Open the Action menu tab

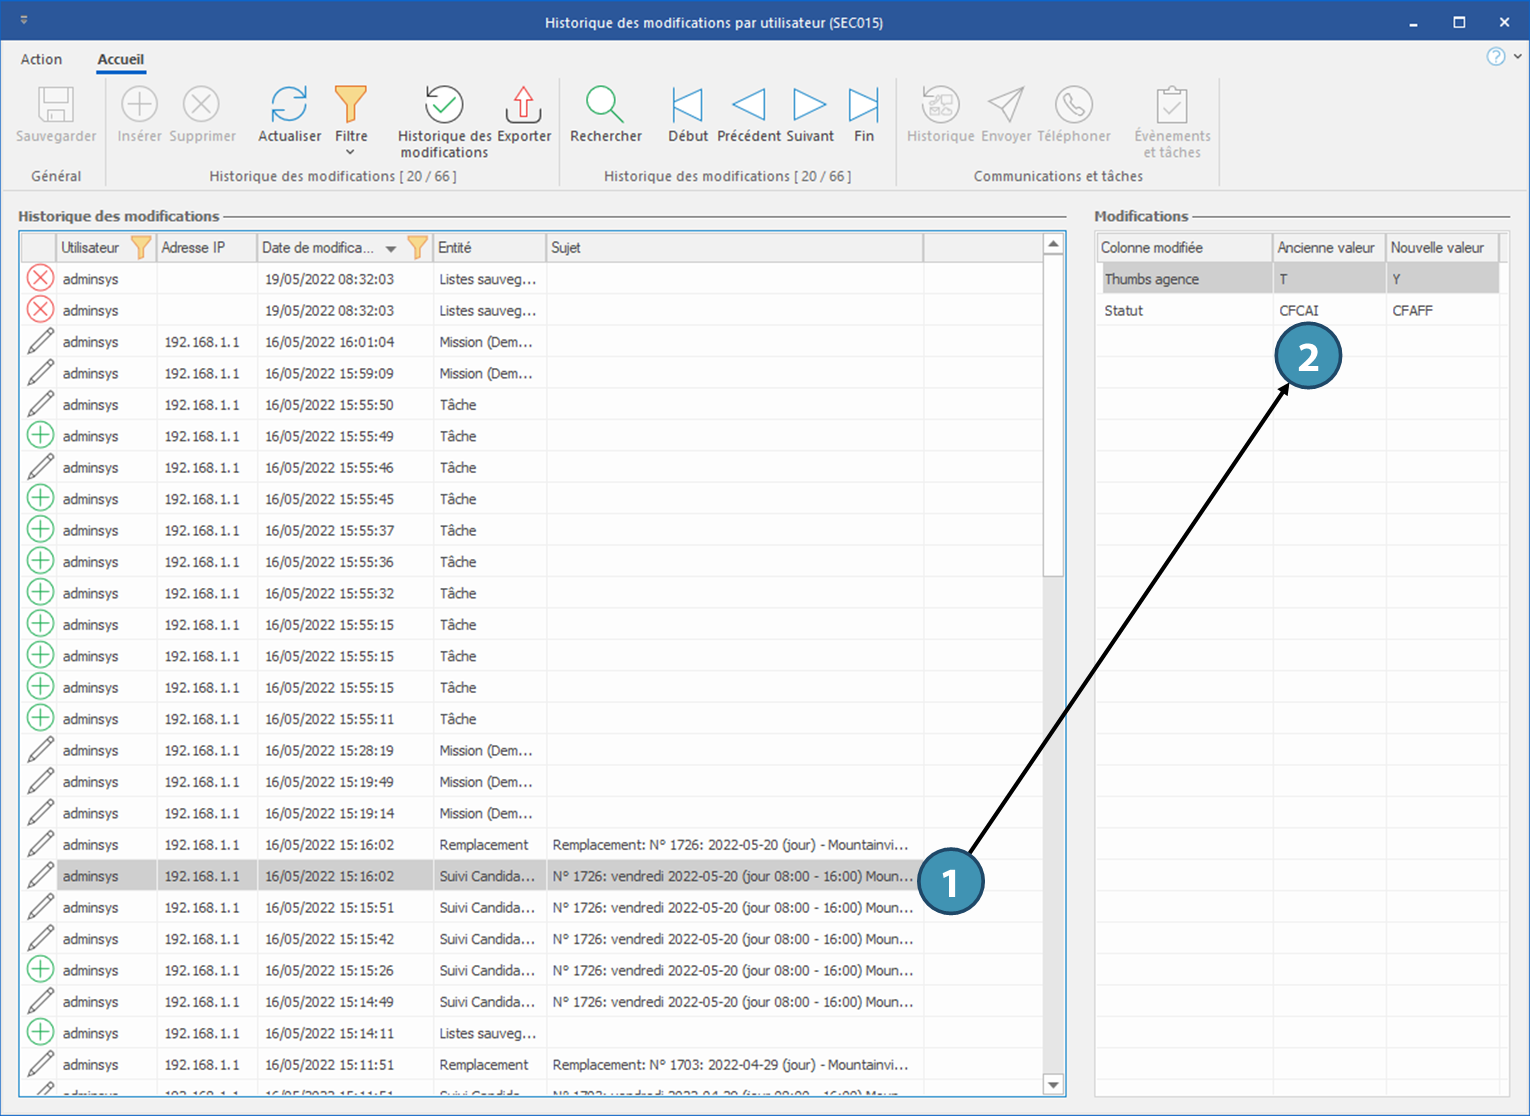click(41, 59)
